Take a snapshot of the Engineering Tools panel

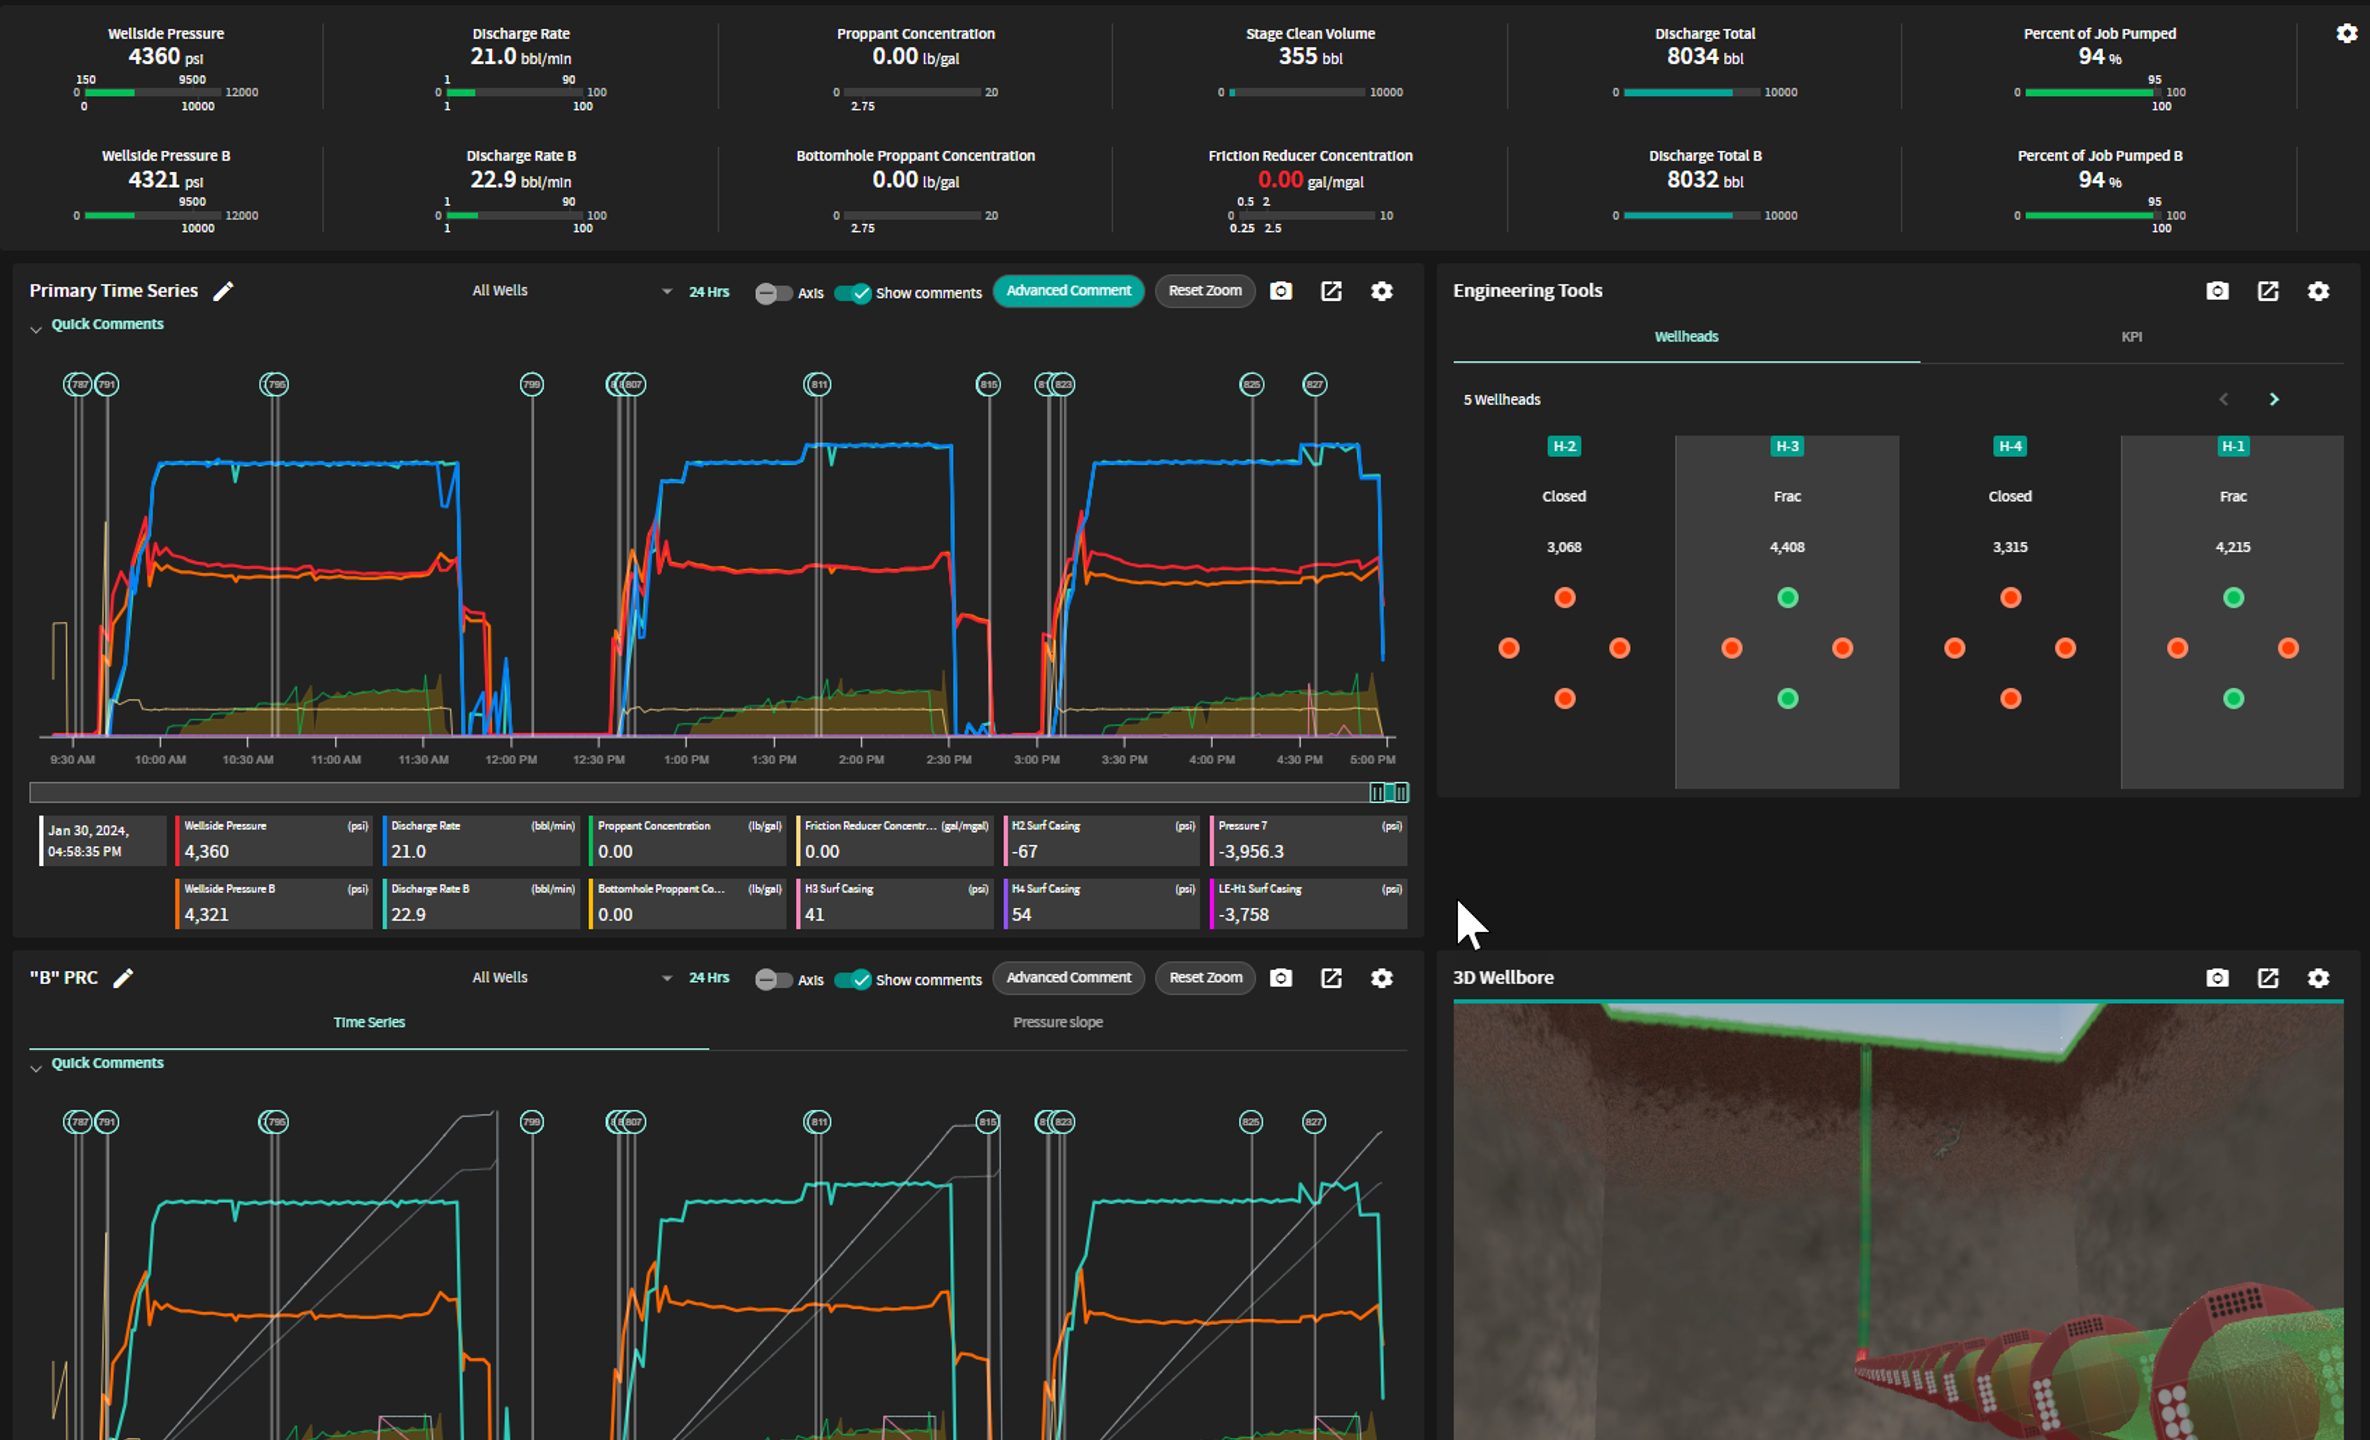click(x=2217, y=290)
